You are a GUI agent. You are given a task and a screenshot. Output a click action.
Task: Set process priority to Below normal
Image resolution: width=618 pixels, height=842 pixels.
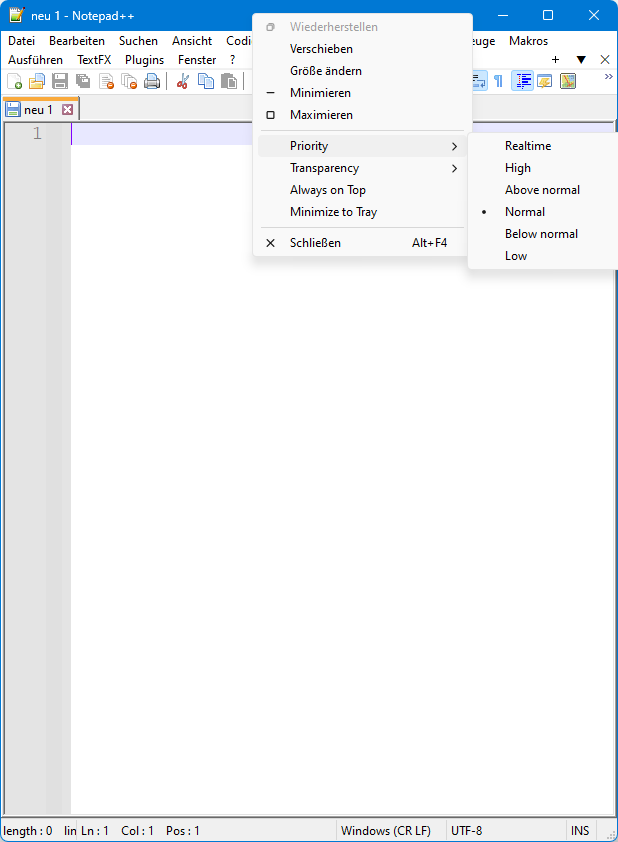pyautogui.click(x=544, y=234)
